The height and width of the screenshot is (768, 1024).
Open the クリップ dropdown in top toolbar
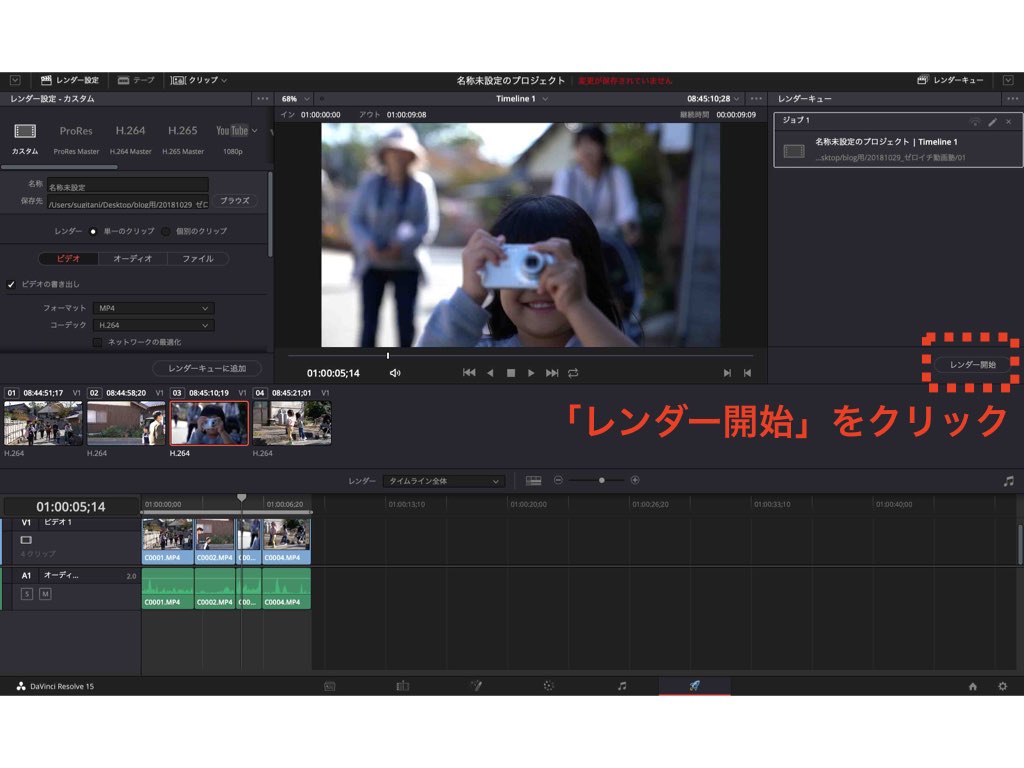pyautogui.click(x=199, y=80)
